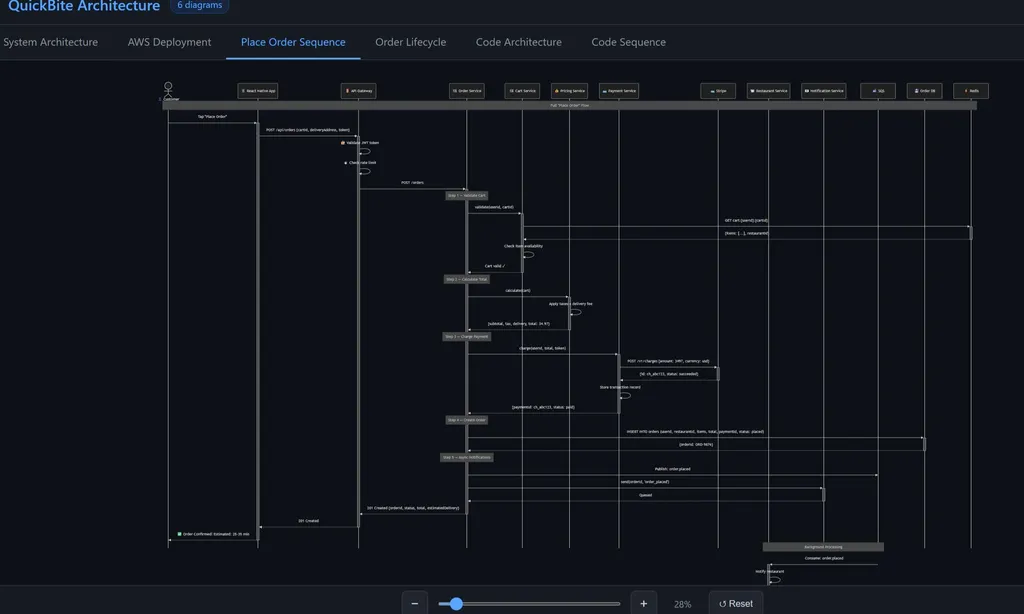Click the zoom in plus button

tap(643, 604)
